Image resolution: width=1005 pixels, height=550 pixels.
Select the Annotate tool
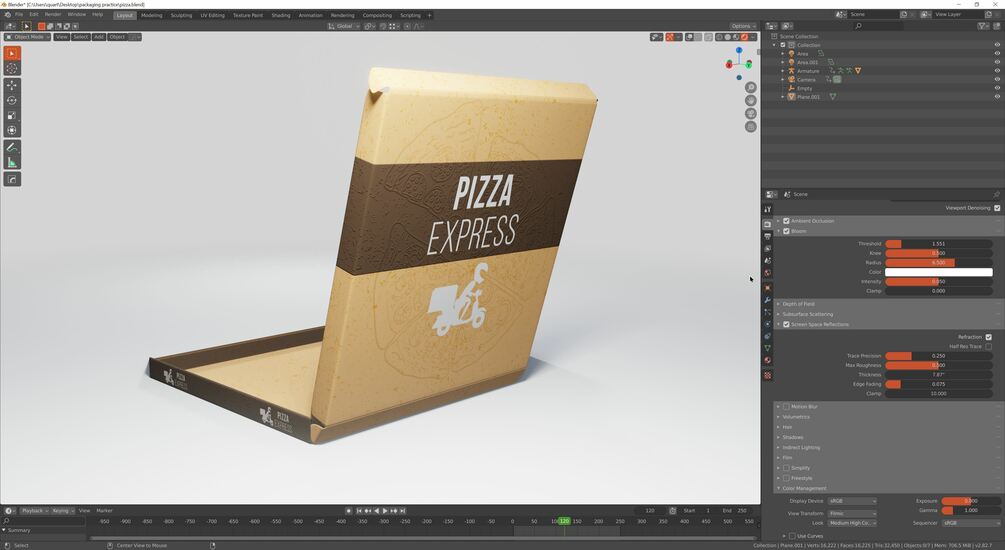coord(12,147)
